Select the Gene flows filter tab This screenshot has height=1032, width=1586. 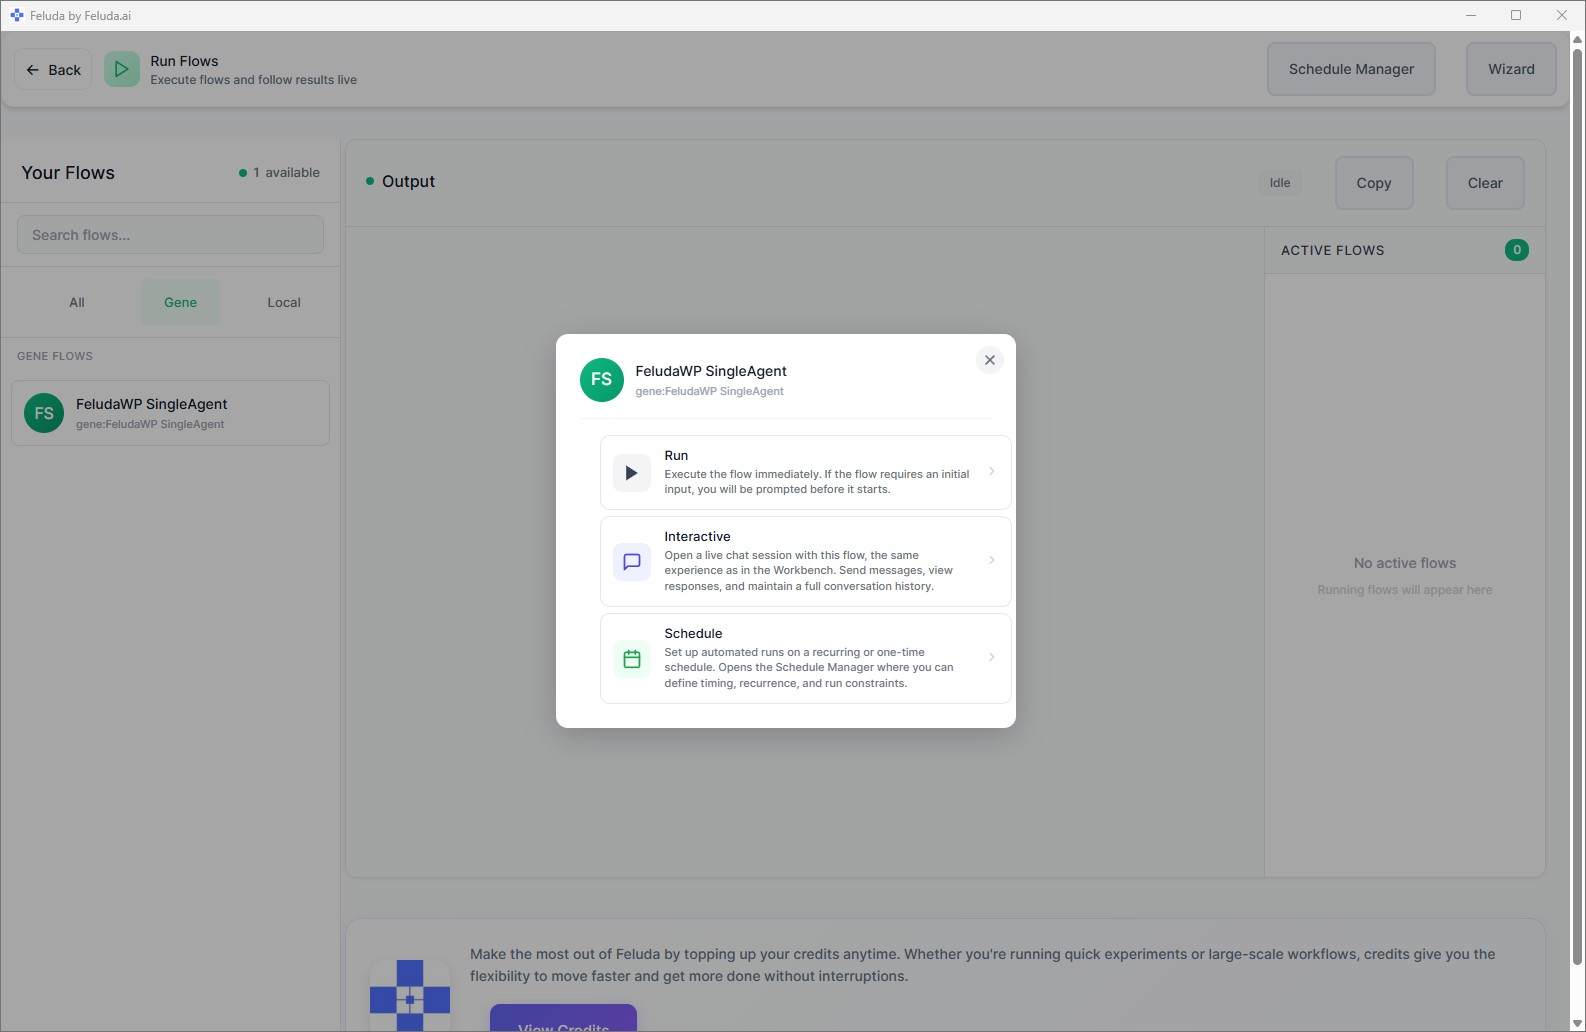[180, 303]
